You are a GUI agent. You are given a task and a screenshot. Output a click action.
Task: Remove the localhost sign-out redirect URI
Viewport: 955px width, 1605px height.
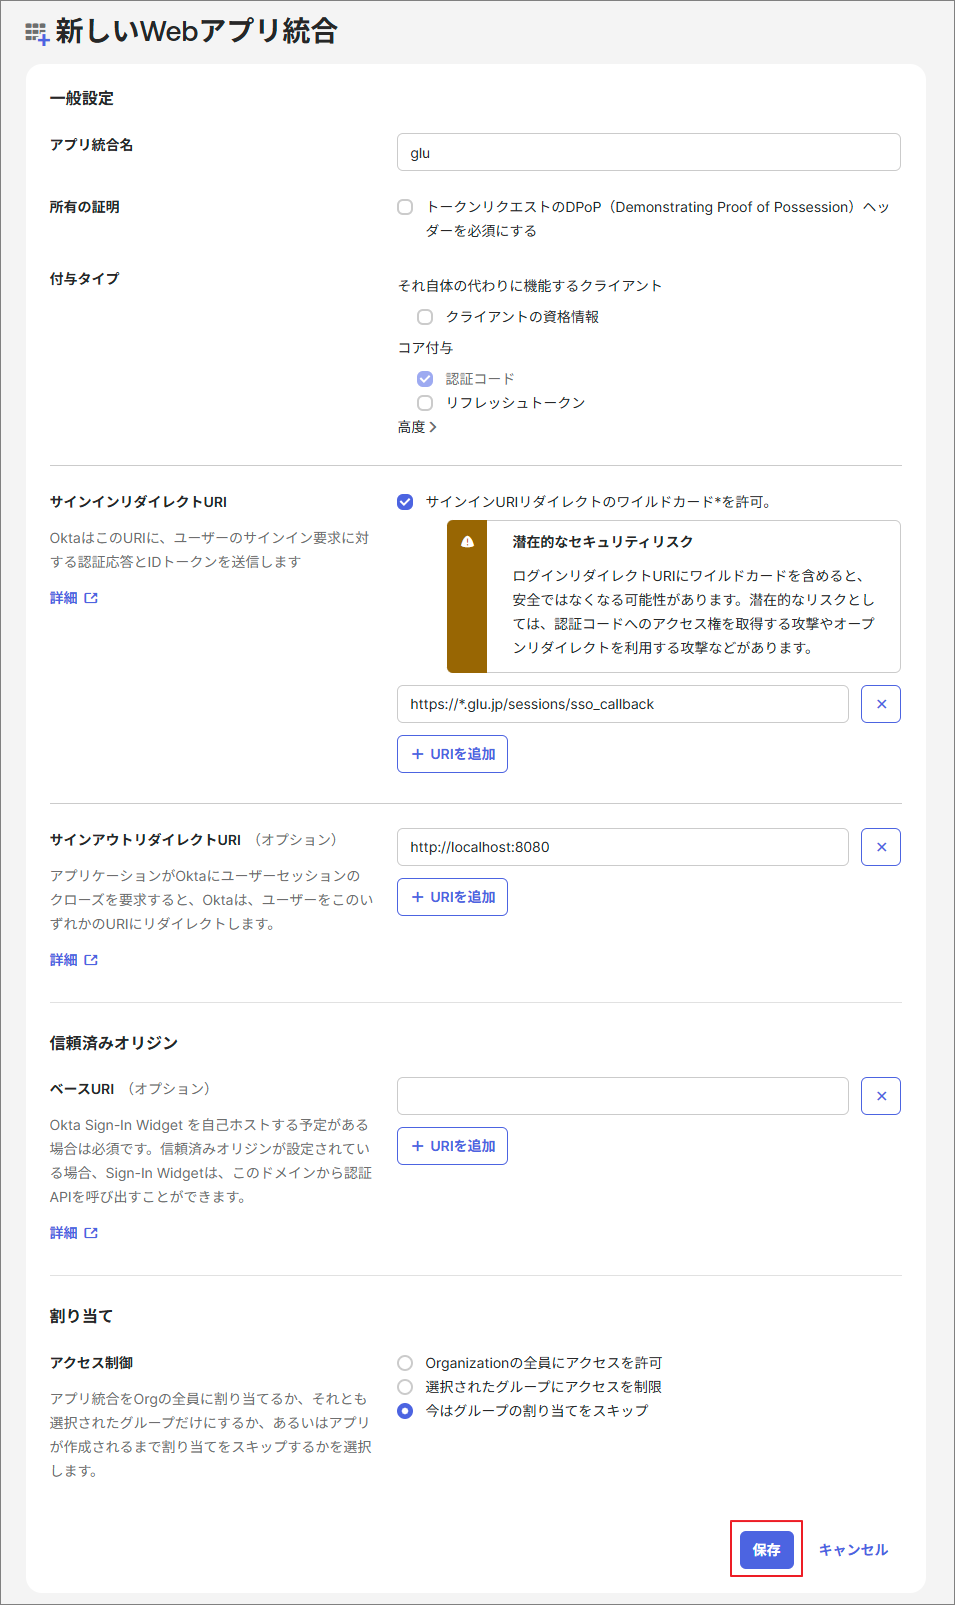pyautogui.click(x=880, y=847)
